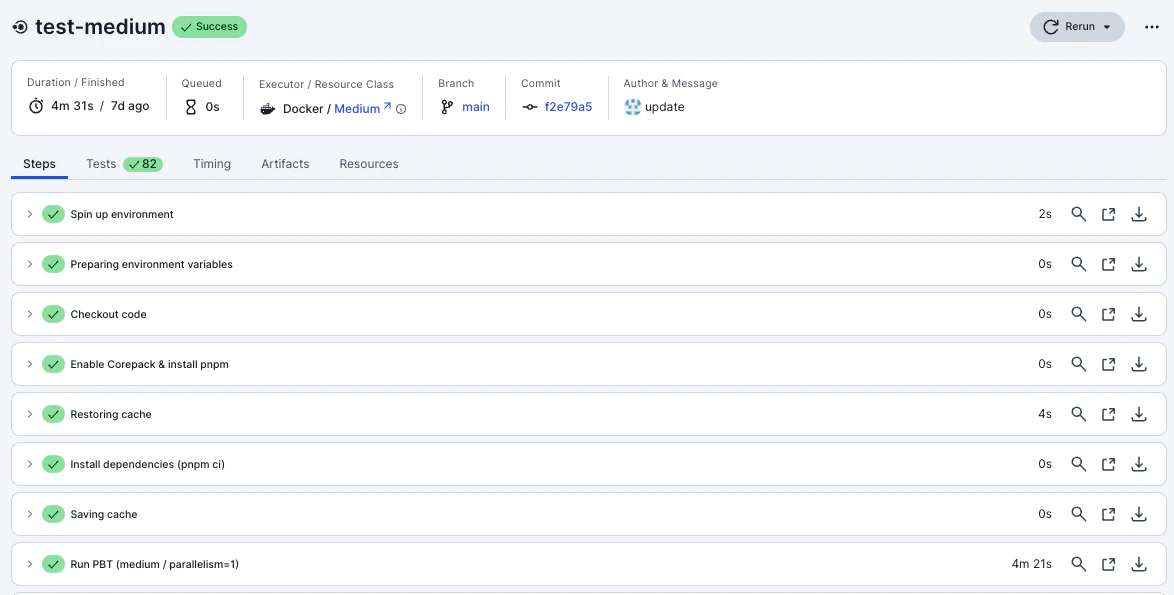
Task: Open the Resources tab
Action: pos(369,164)
